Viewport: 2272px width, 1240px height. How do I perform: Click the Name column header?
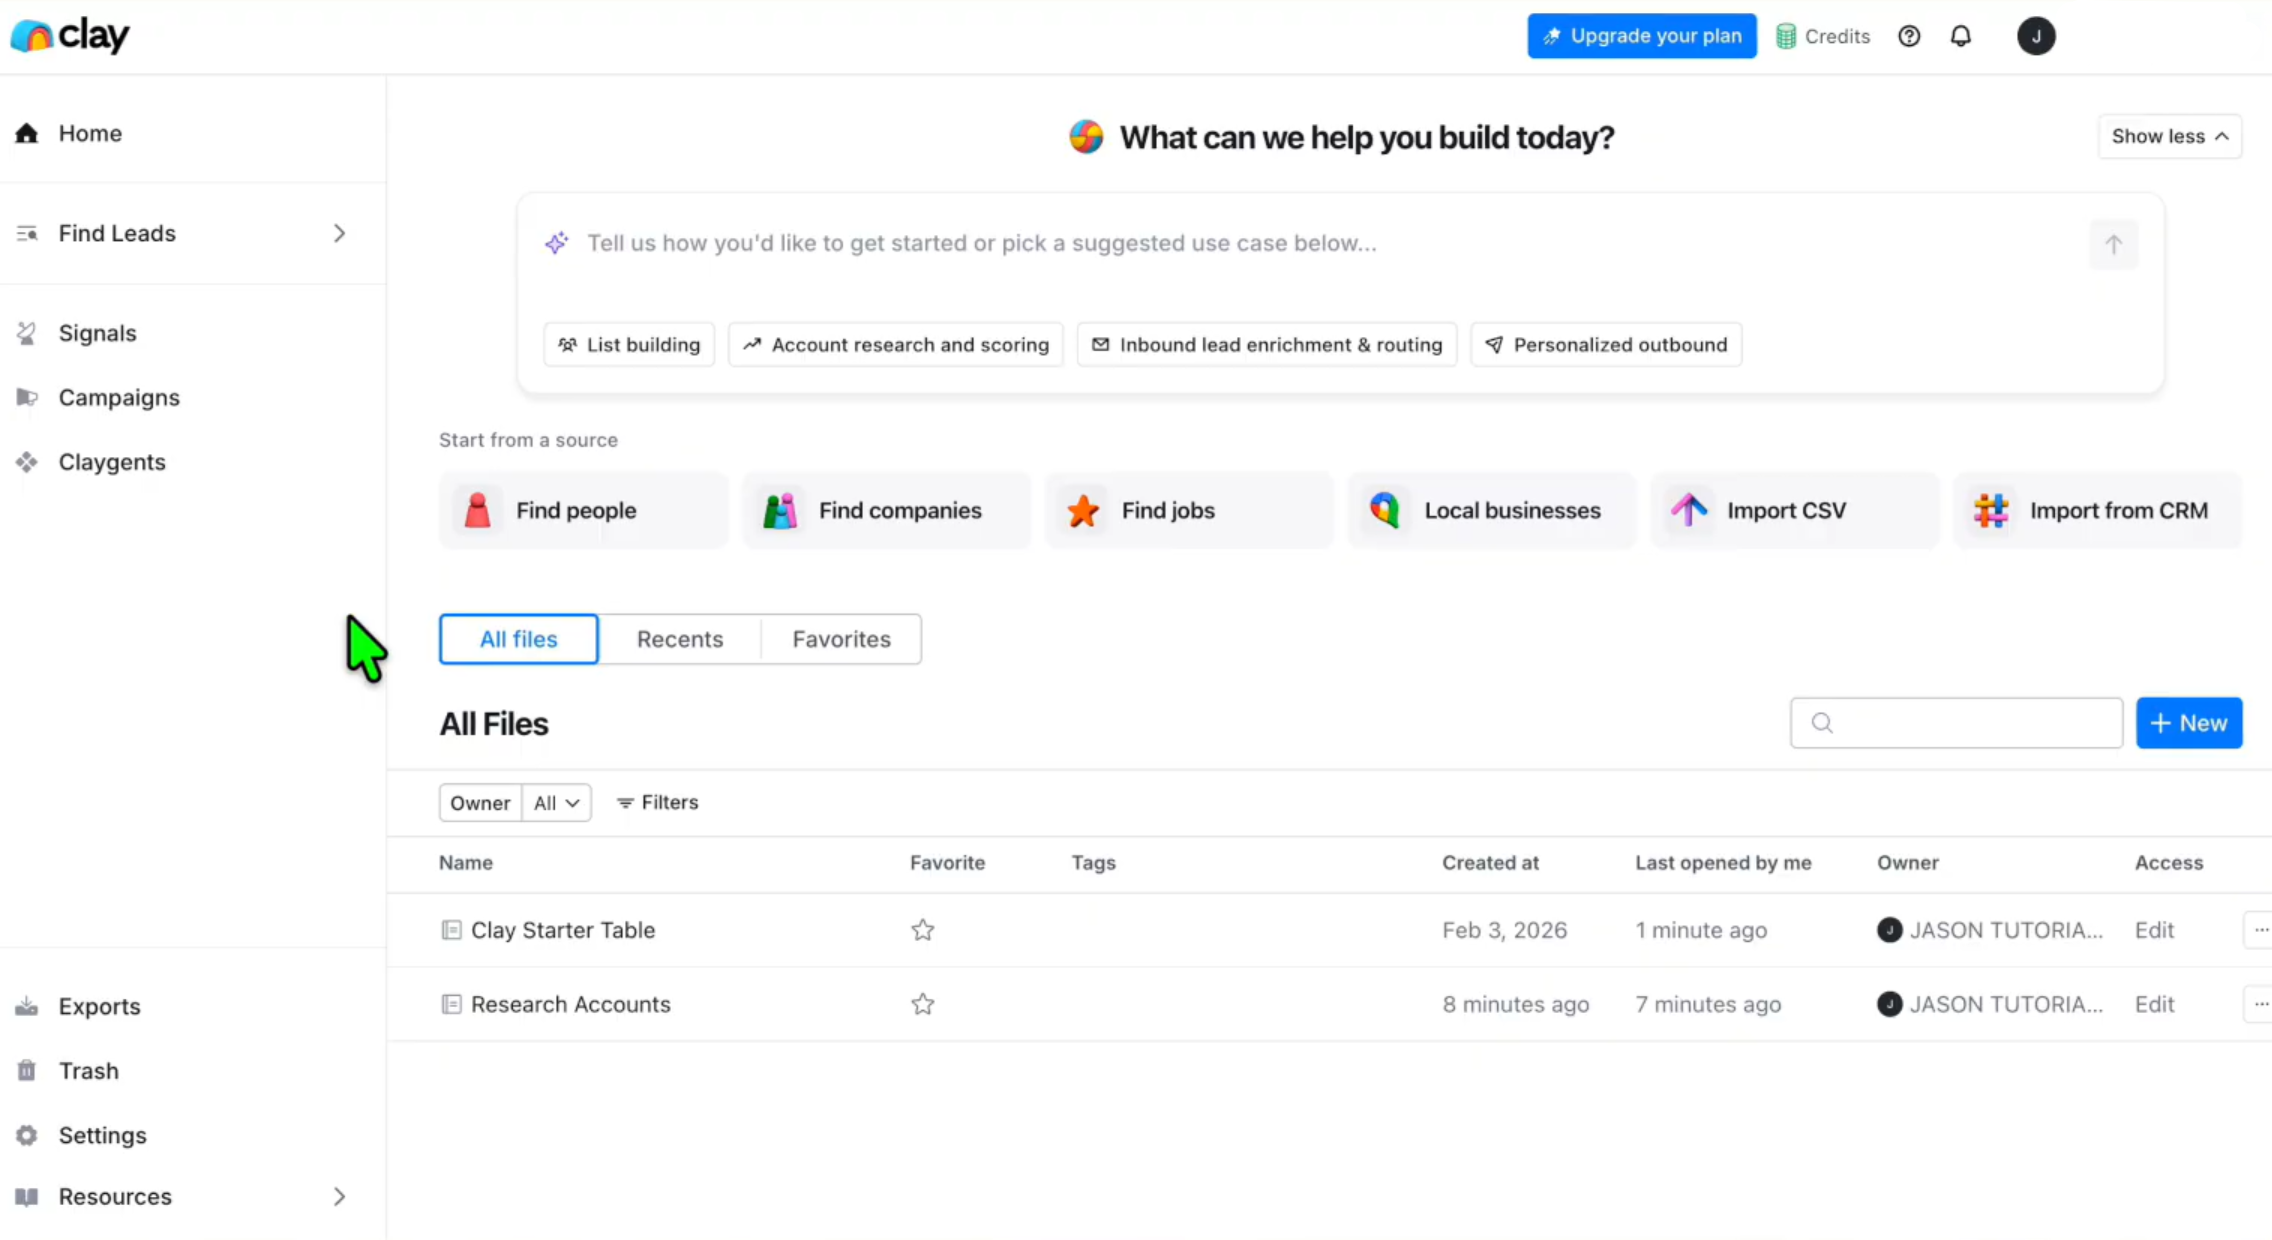(x=466, y=863)
